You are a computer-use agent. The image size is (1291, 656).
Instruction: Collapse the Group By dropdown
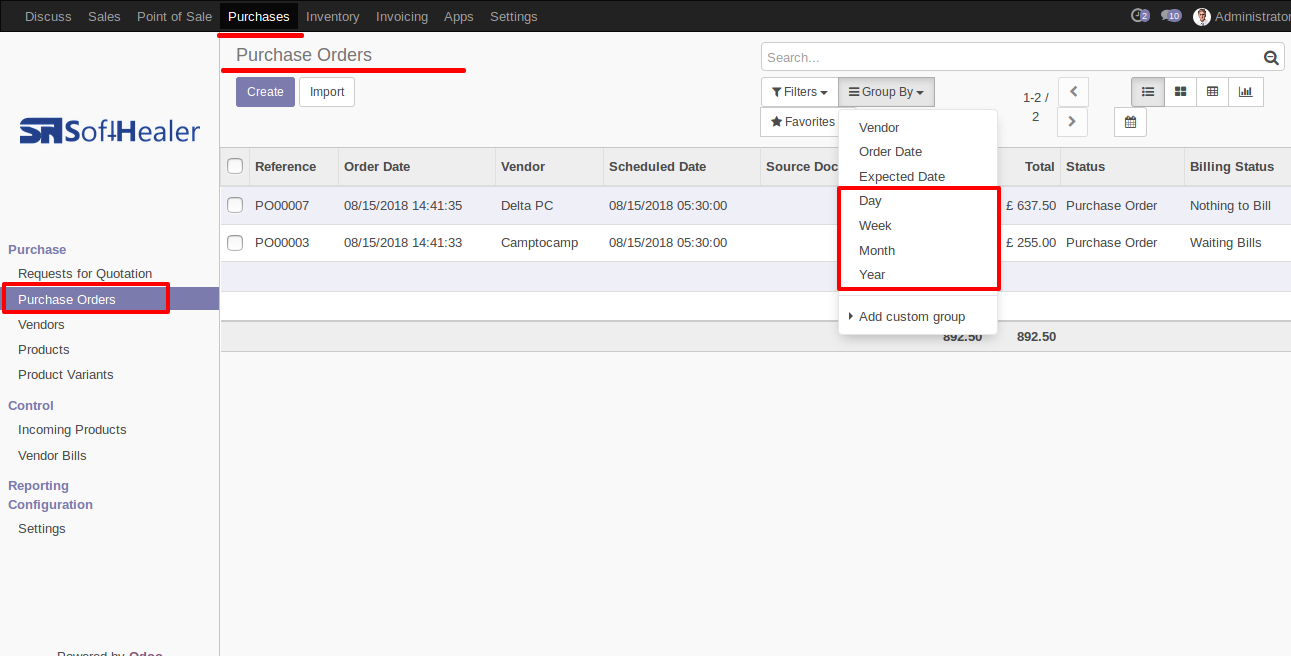[886, 92]
